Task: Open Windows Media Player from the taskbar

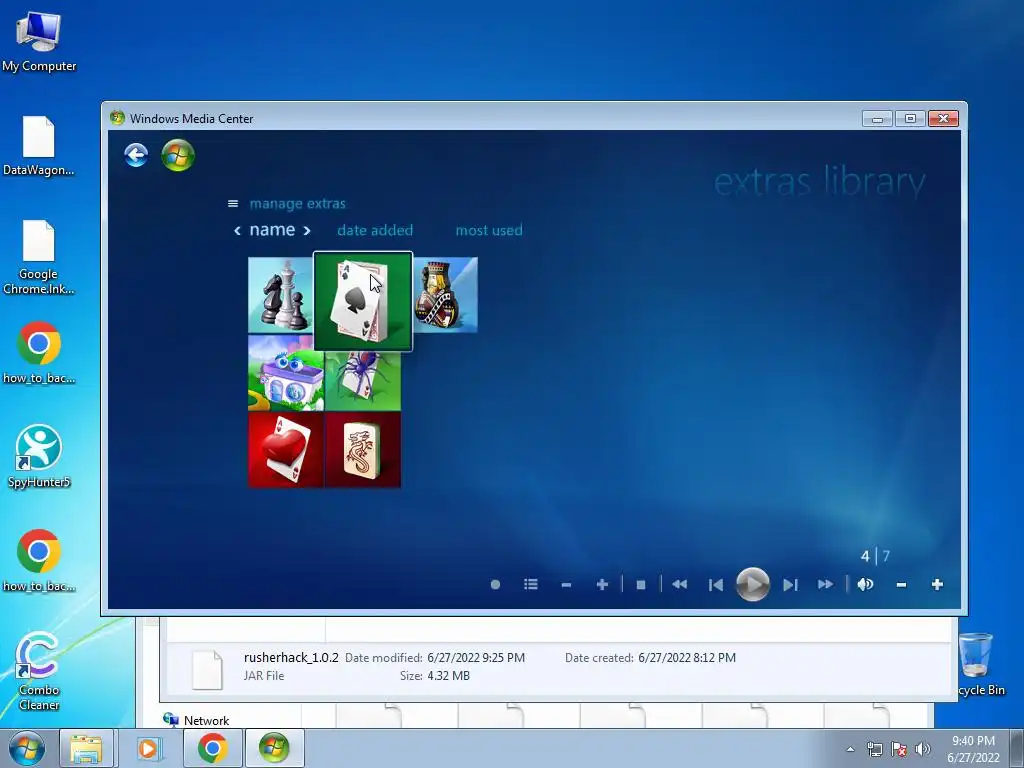Action: click(x=148, y=748)
